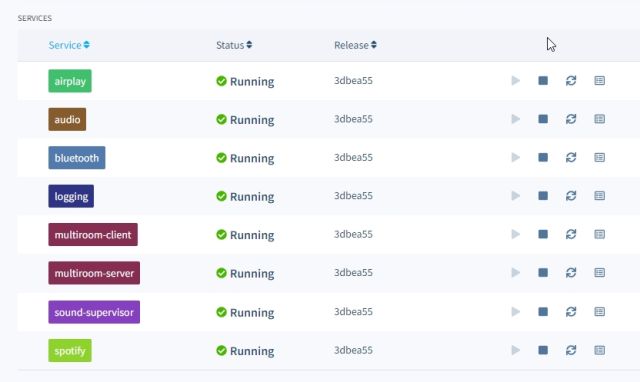Restart the audio service
Image resolution: width=640 pixels, height=382 pixels.
click(571, 119)
